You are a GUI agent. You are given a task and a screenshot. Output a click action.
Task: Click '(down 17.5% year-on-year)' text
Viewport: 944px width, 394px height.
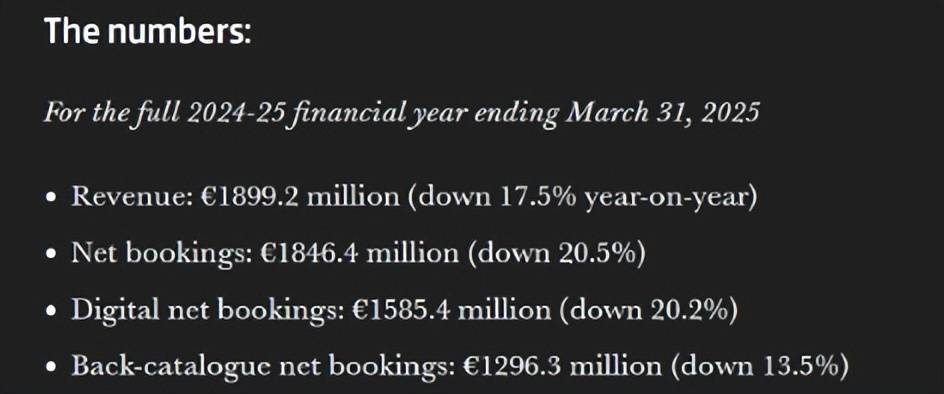pyautogui.click(x=582, y=198)
